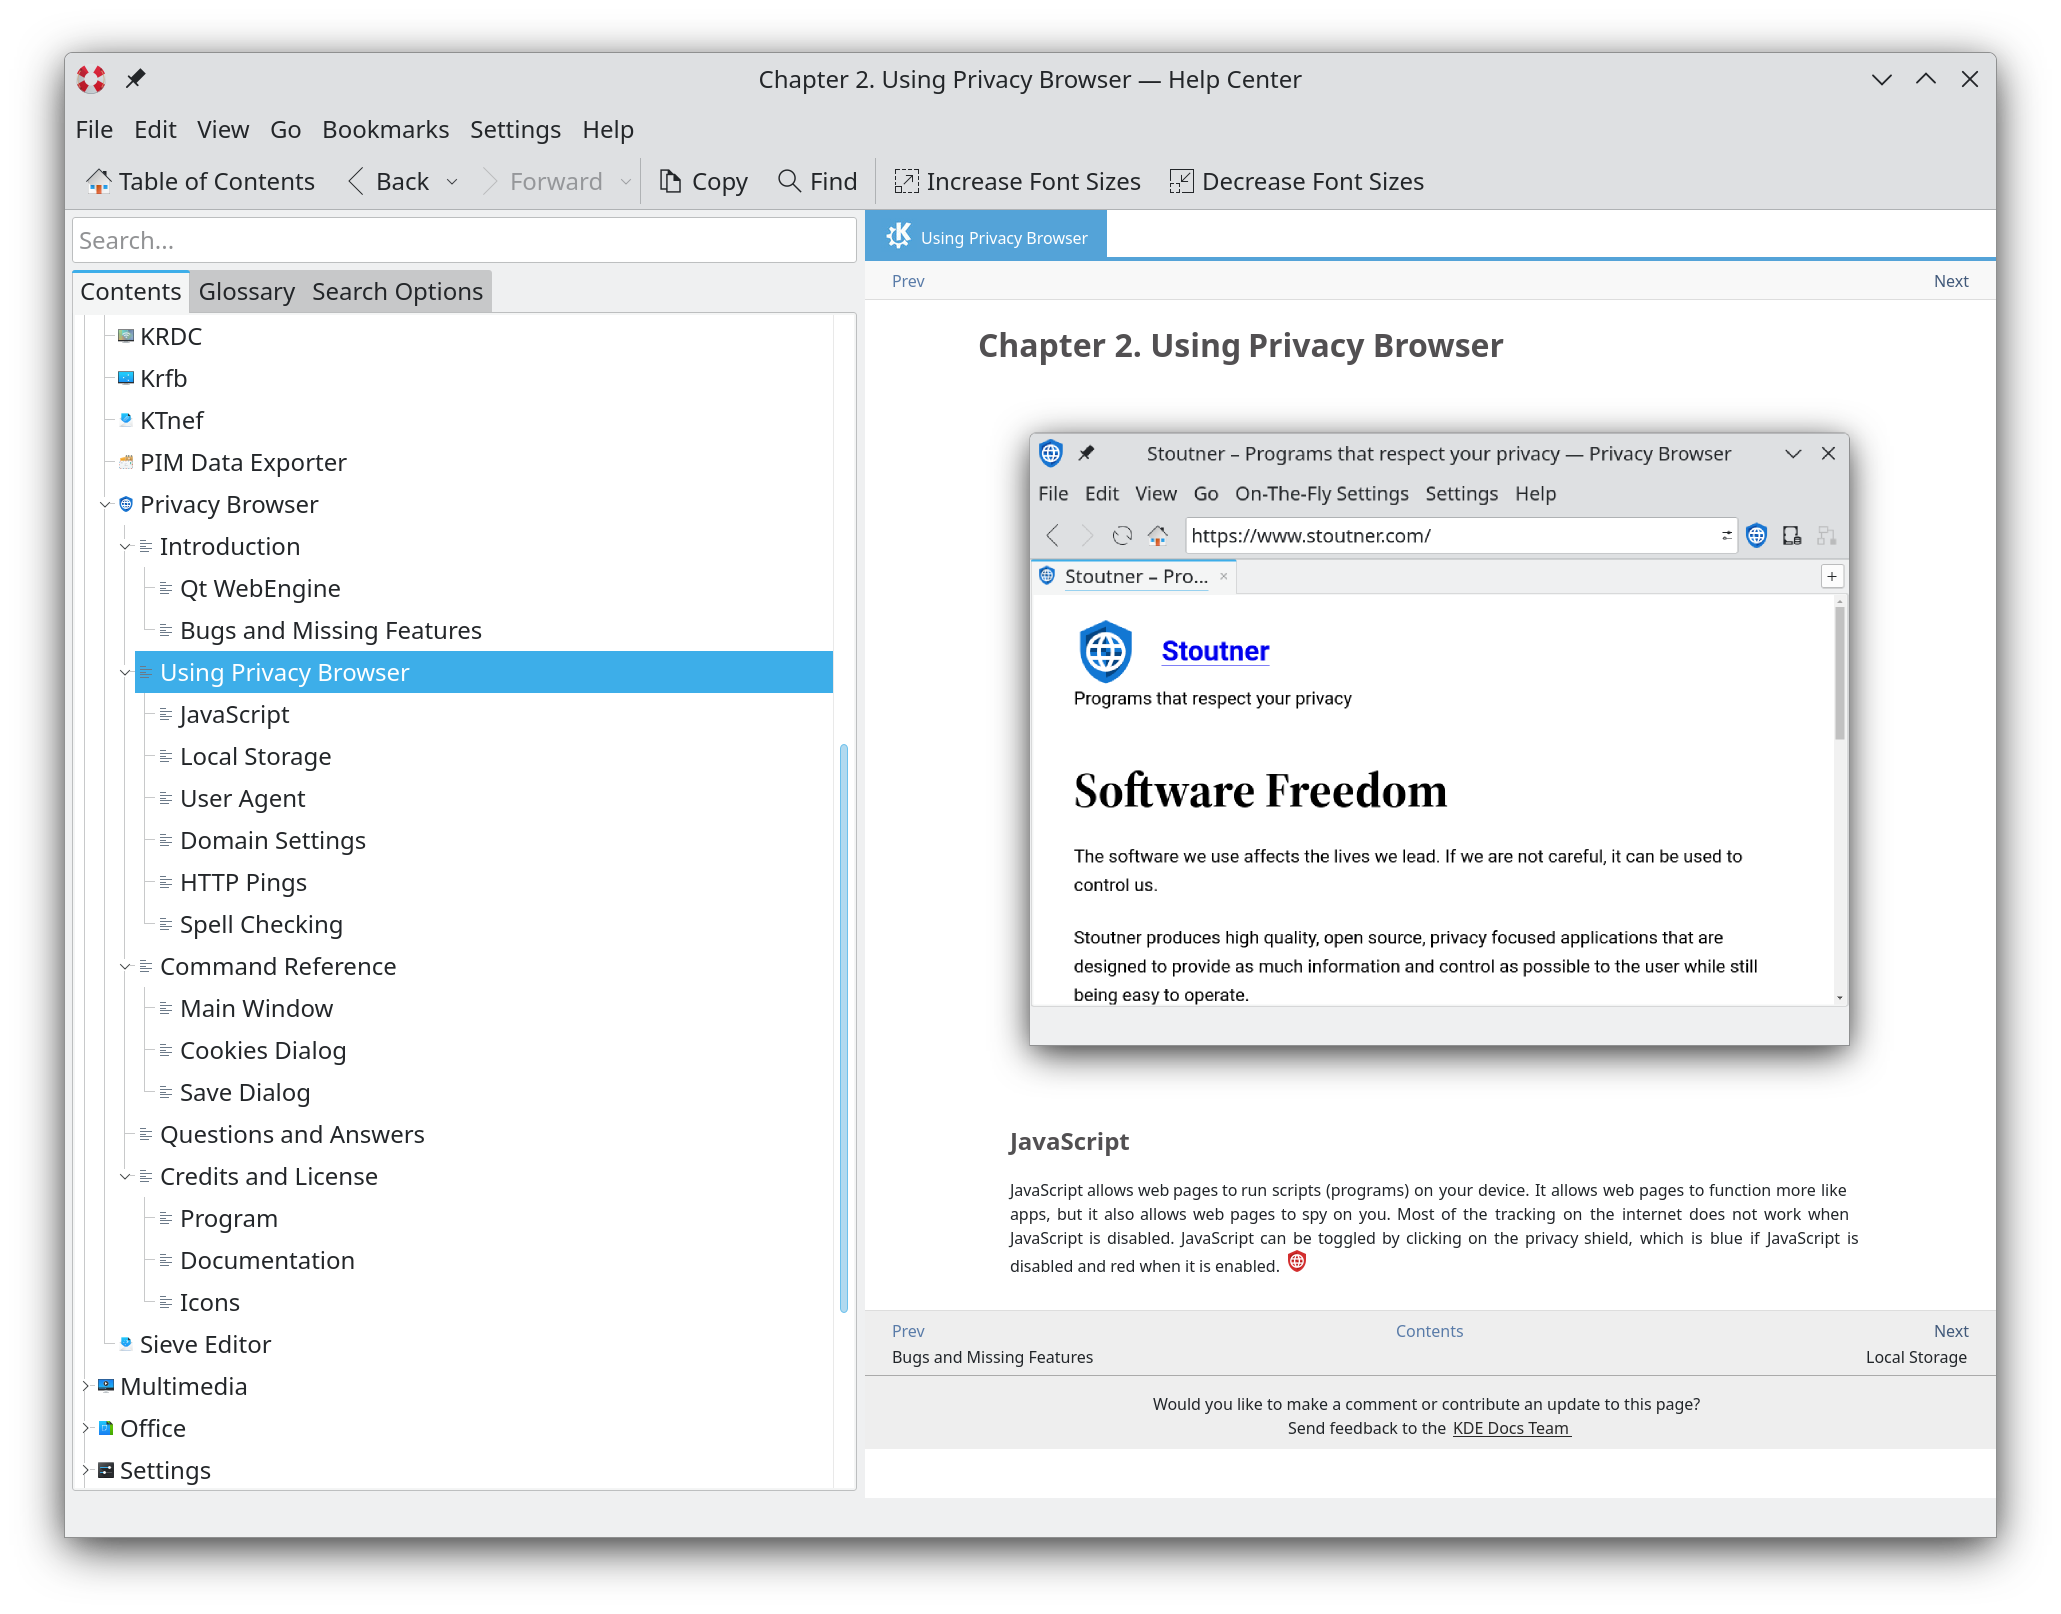
Task: Open the Go menu
Action: click(285, 130)
